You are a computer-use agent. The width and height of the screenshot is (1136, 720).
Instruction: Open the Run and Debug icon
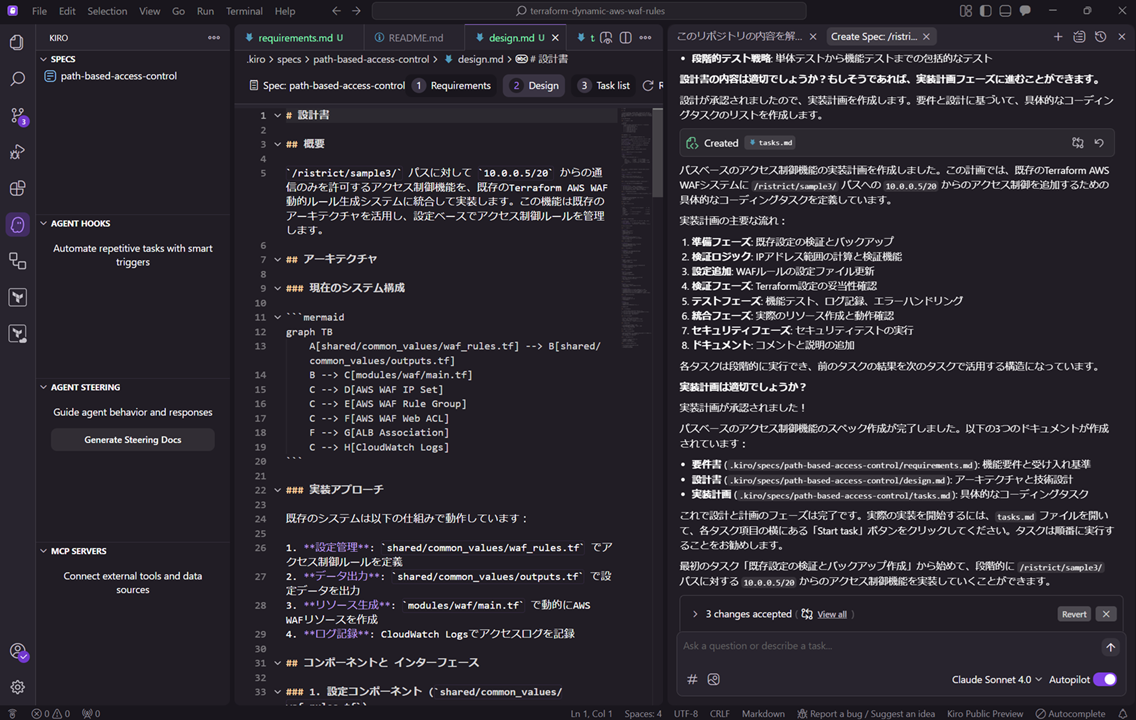(x=17, y=151)
